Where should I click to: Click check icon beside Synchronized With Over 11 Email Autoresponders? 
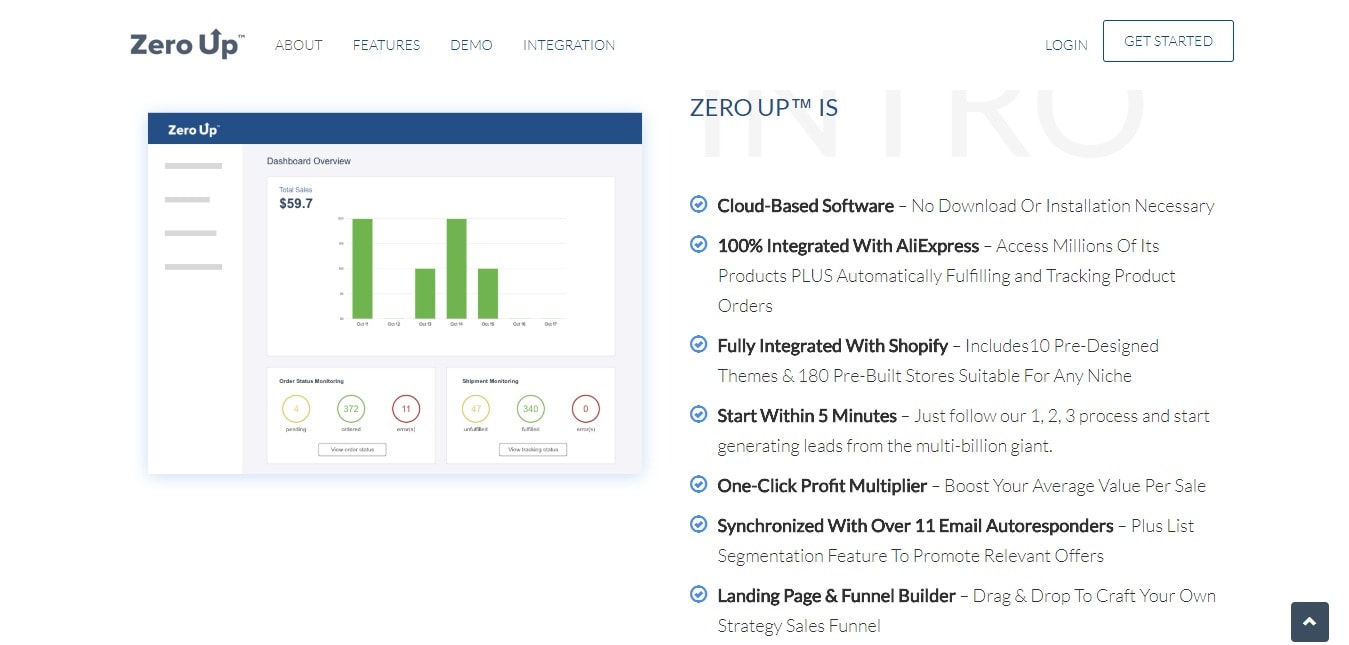699,524
